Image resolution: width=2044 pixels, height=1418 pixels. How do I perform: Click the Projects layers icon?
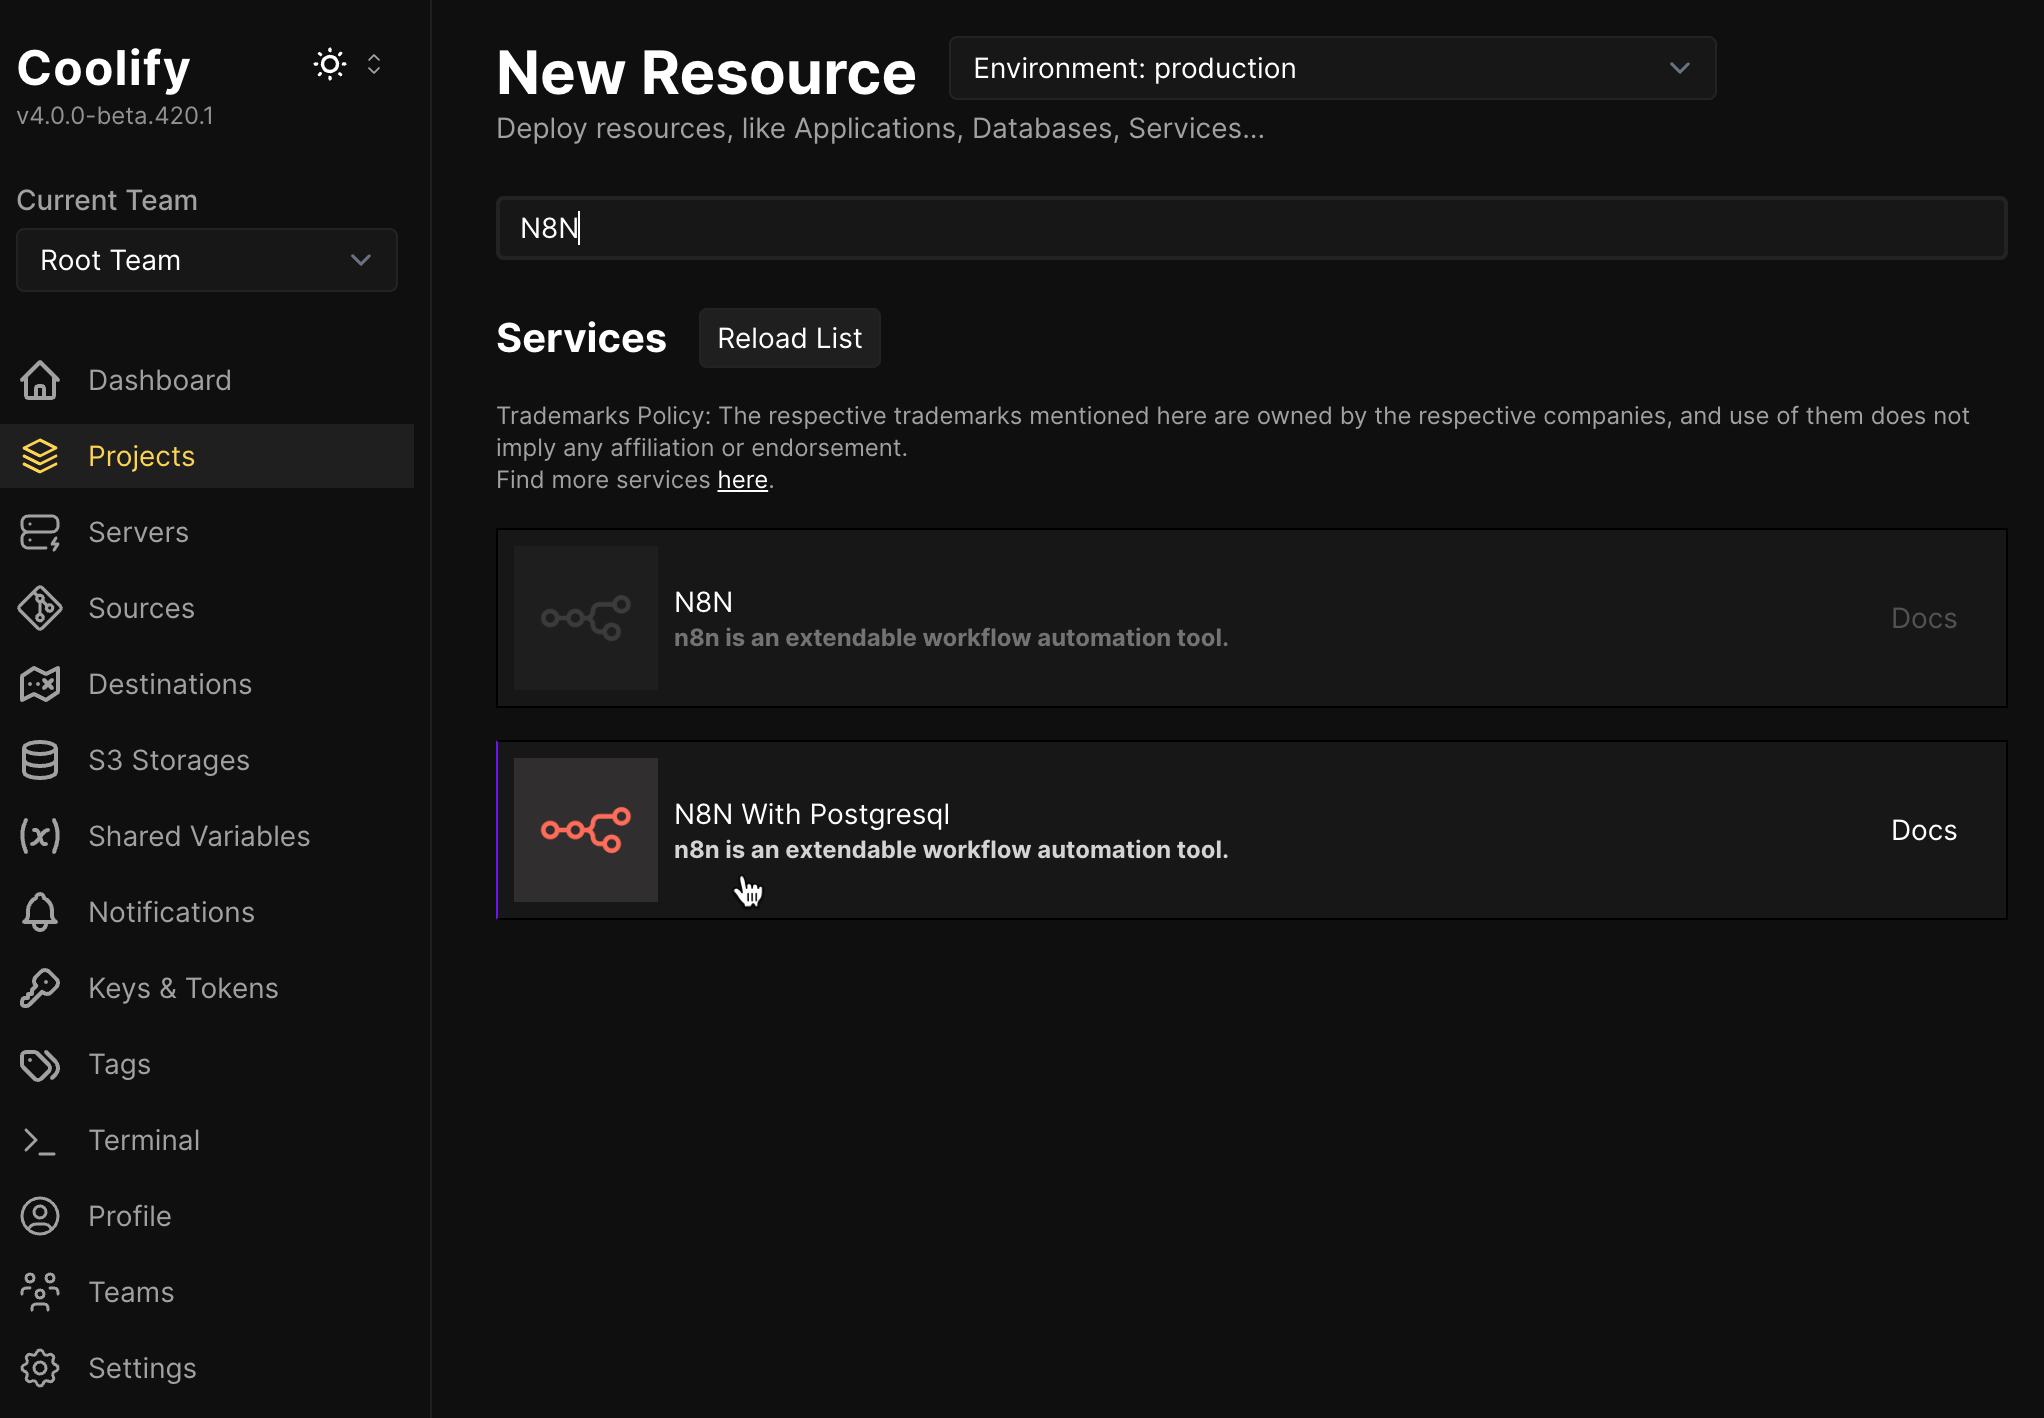tap(40, 456)
